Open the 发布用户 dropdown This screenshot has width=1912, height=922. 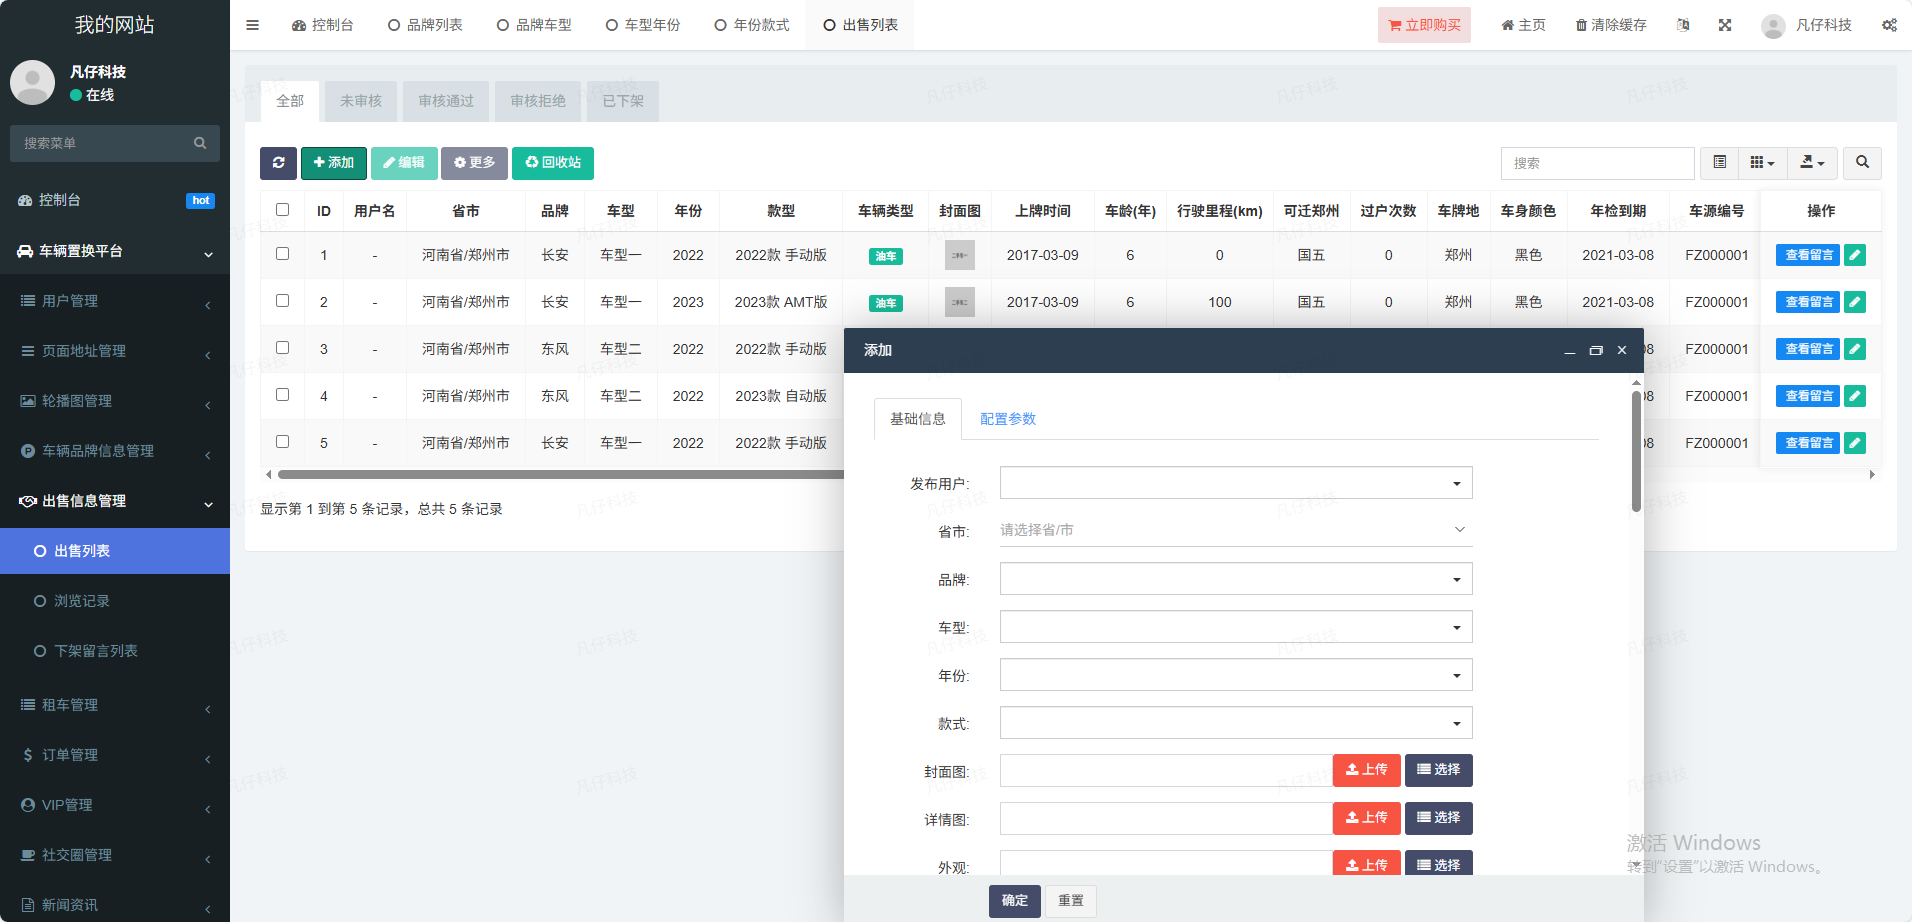[1235, 483]
